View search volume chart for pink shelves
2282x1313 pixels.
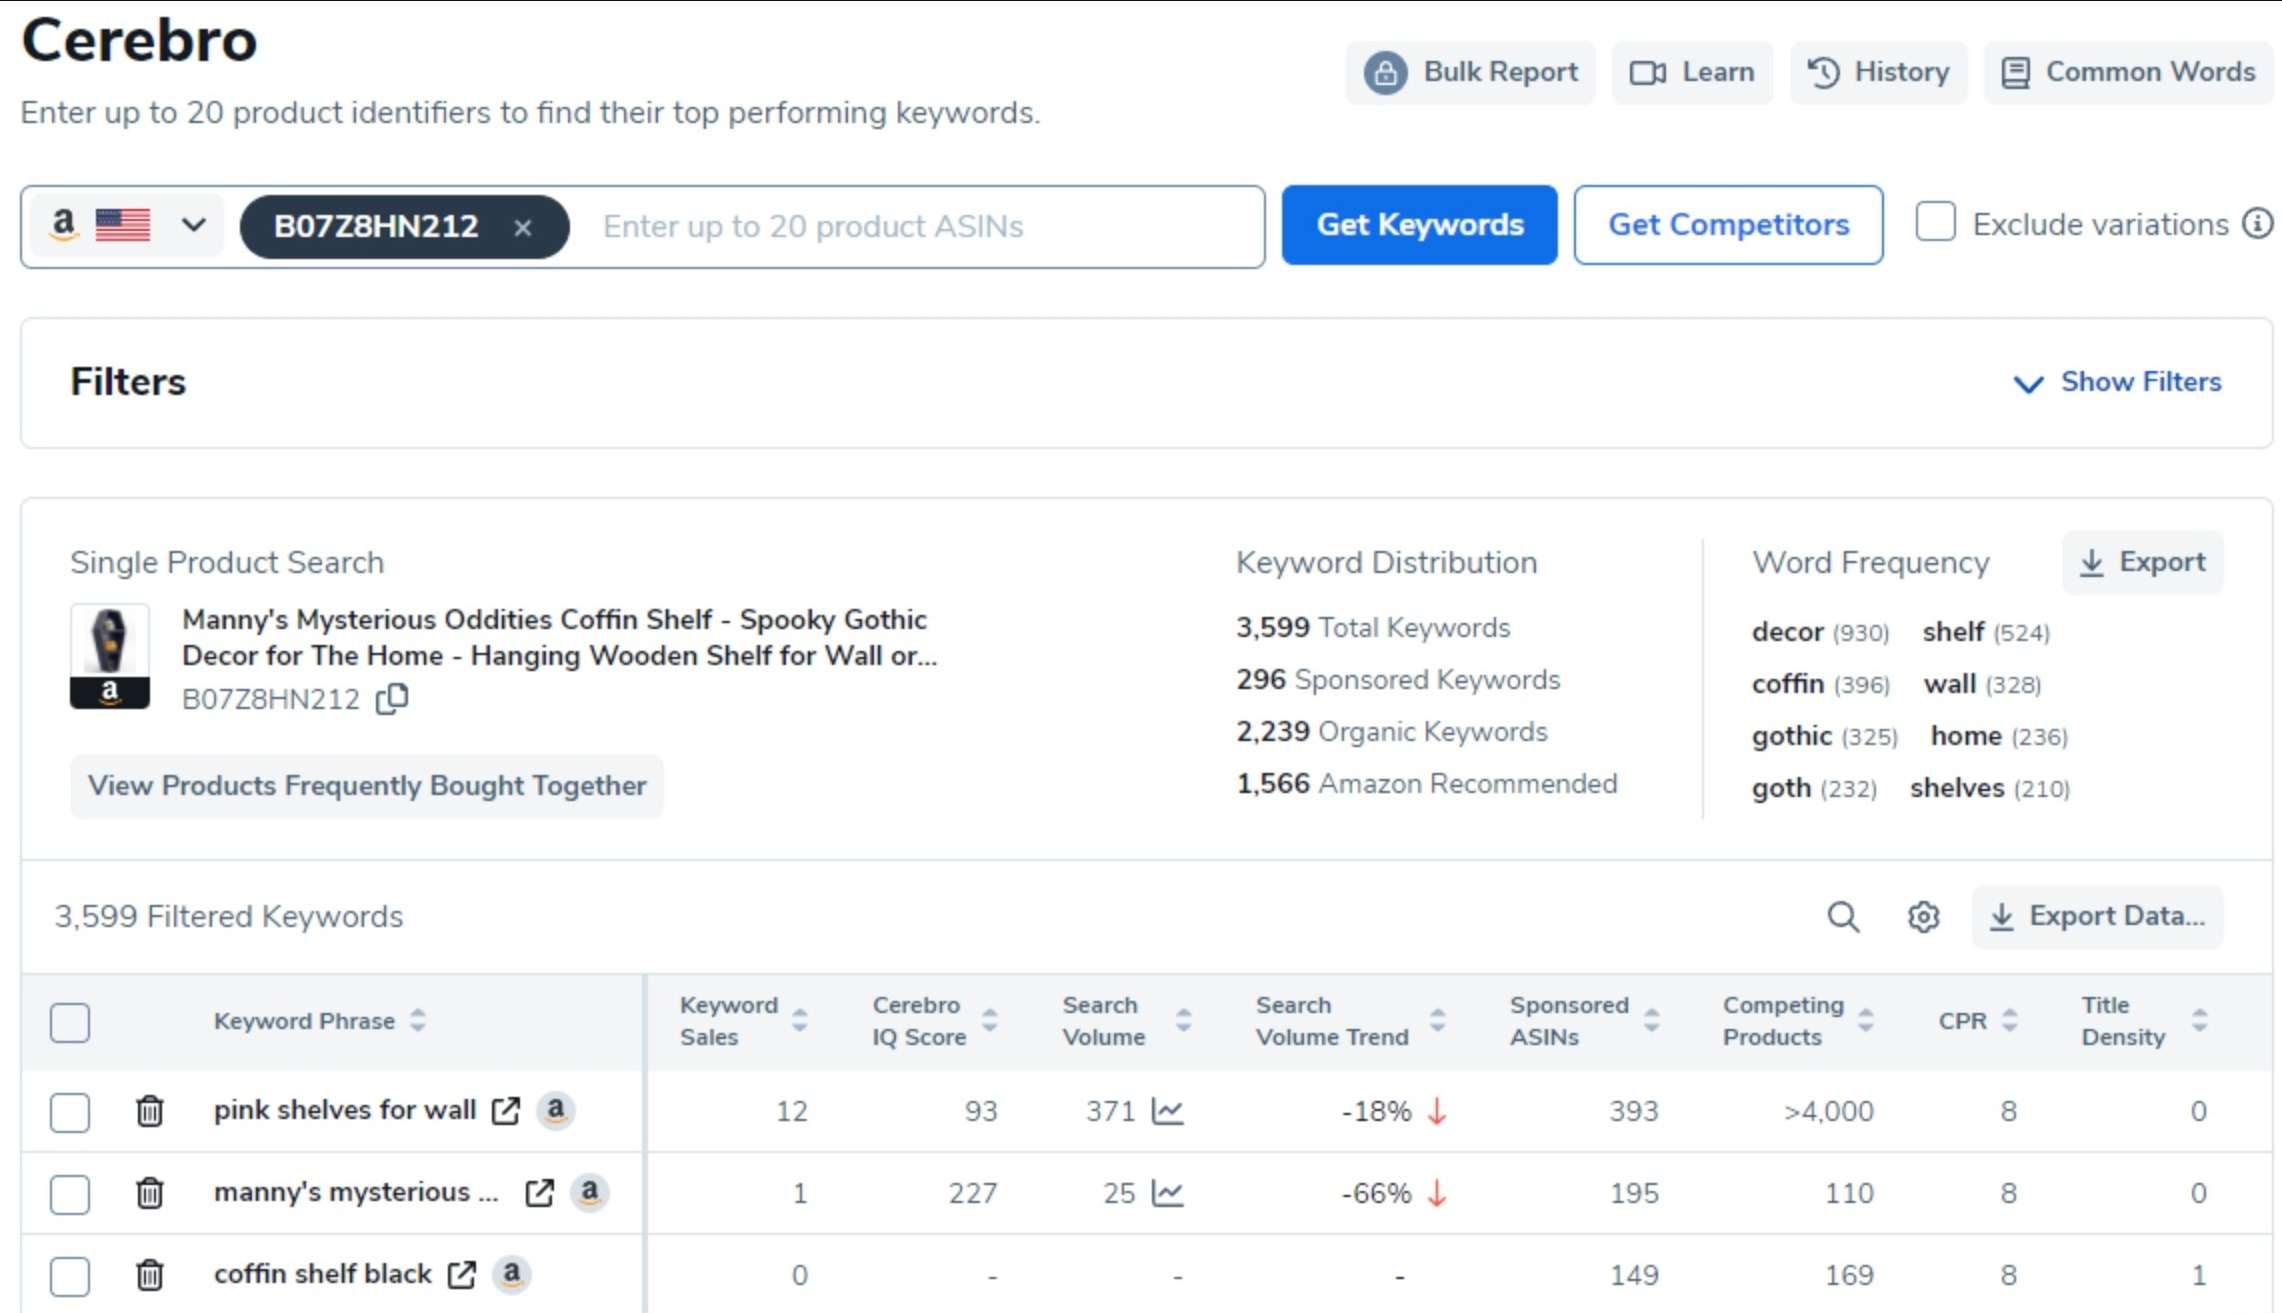click(1168, 1111)
